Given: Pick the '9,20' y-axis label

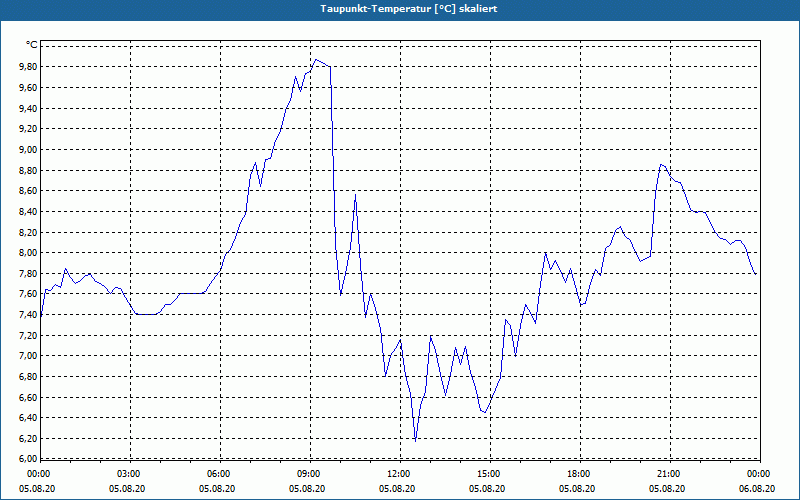Looking at the screenshot, I should tap(29, 129).
